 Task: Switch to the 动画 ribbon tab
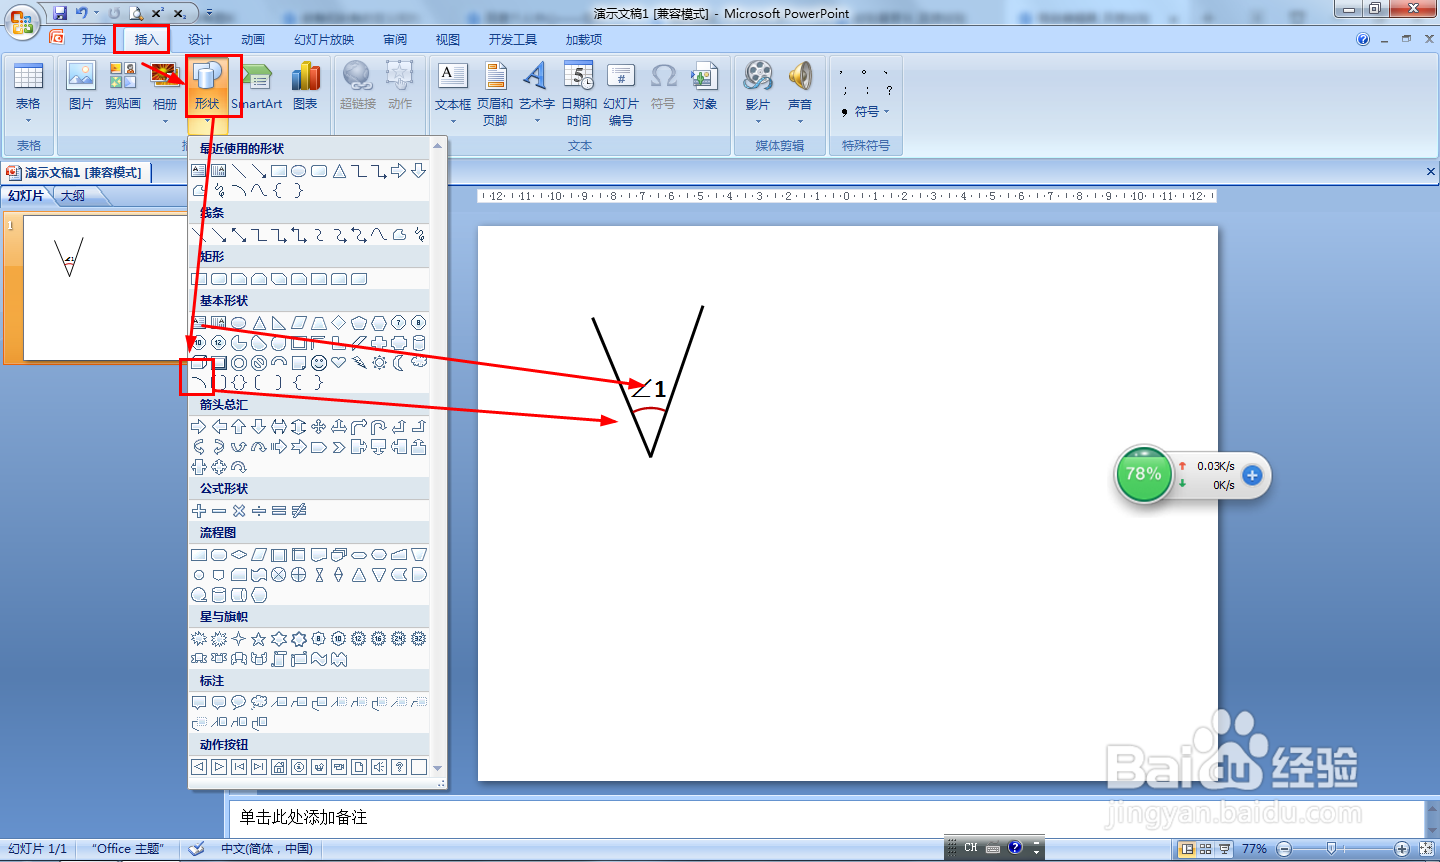click(x=253, y=39)
